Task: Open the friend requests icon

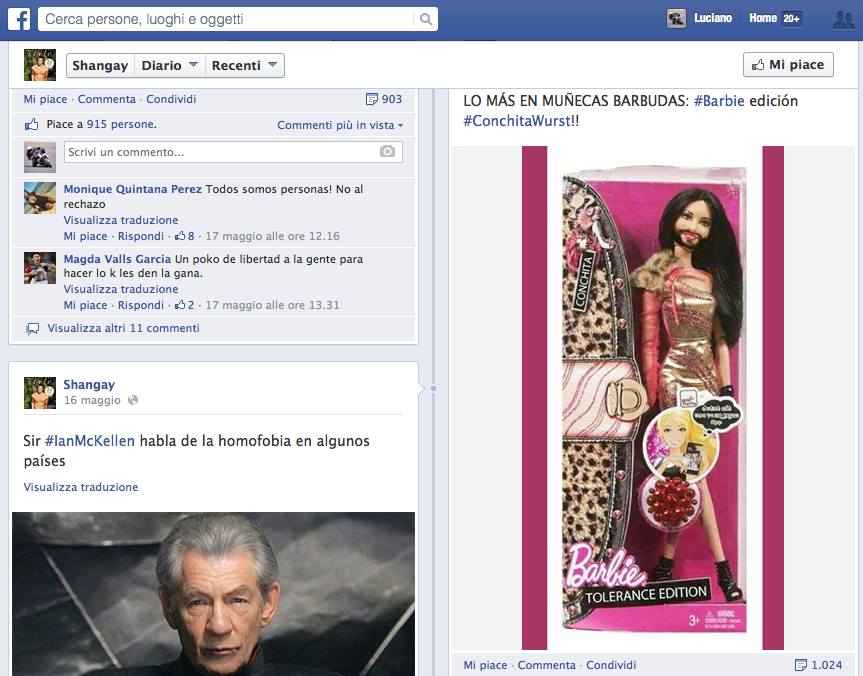Action: (x=842, y=19)
